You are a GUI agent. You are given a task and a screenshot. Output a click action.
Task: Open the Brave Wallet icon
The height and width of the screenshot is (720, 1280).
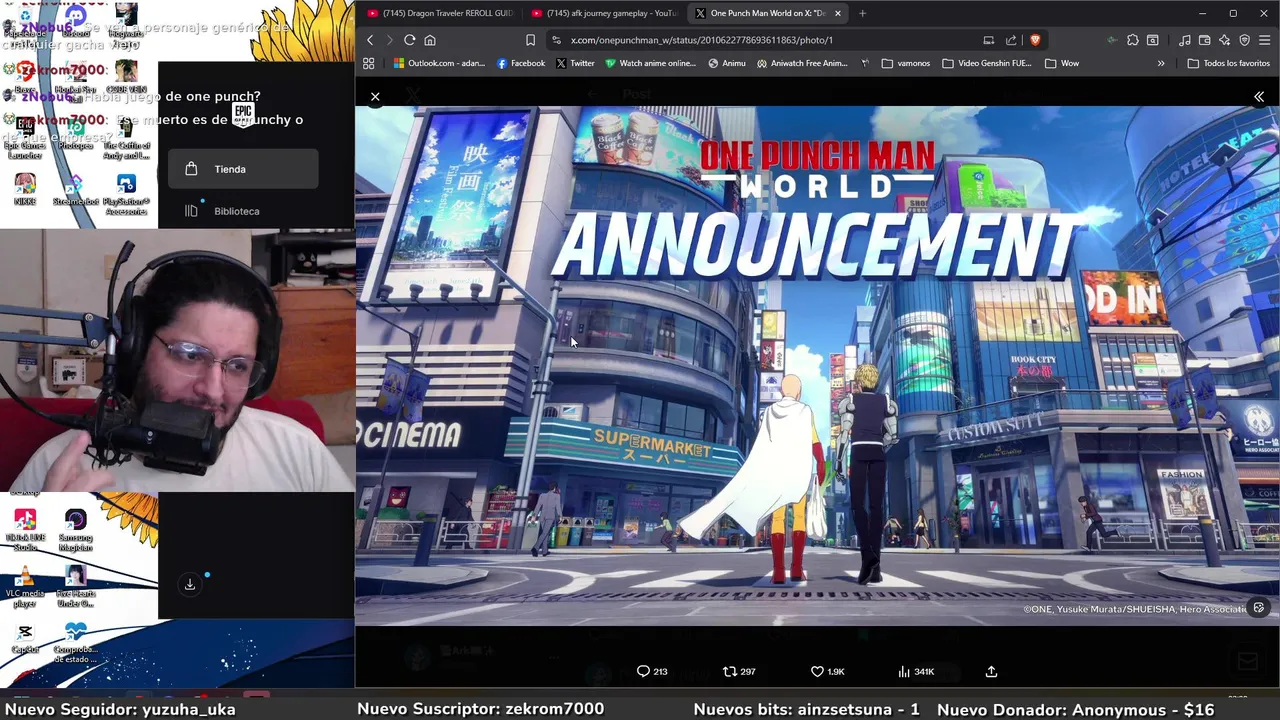pos(1204,40)
